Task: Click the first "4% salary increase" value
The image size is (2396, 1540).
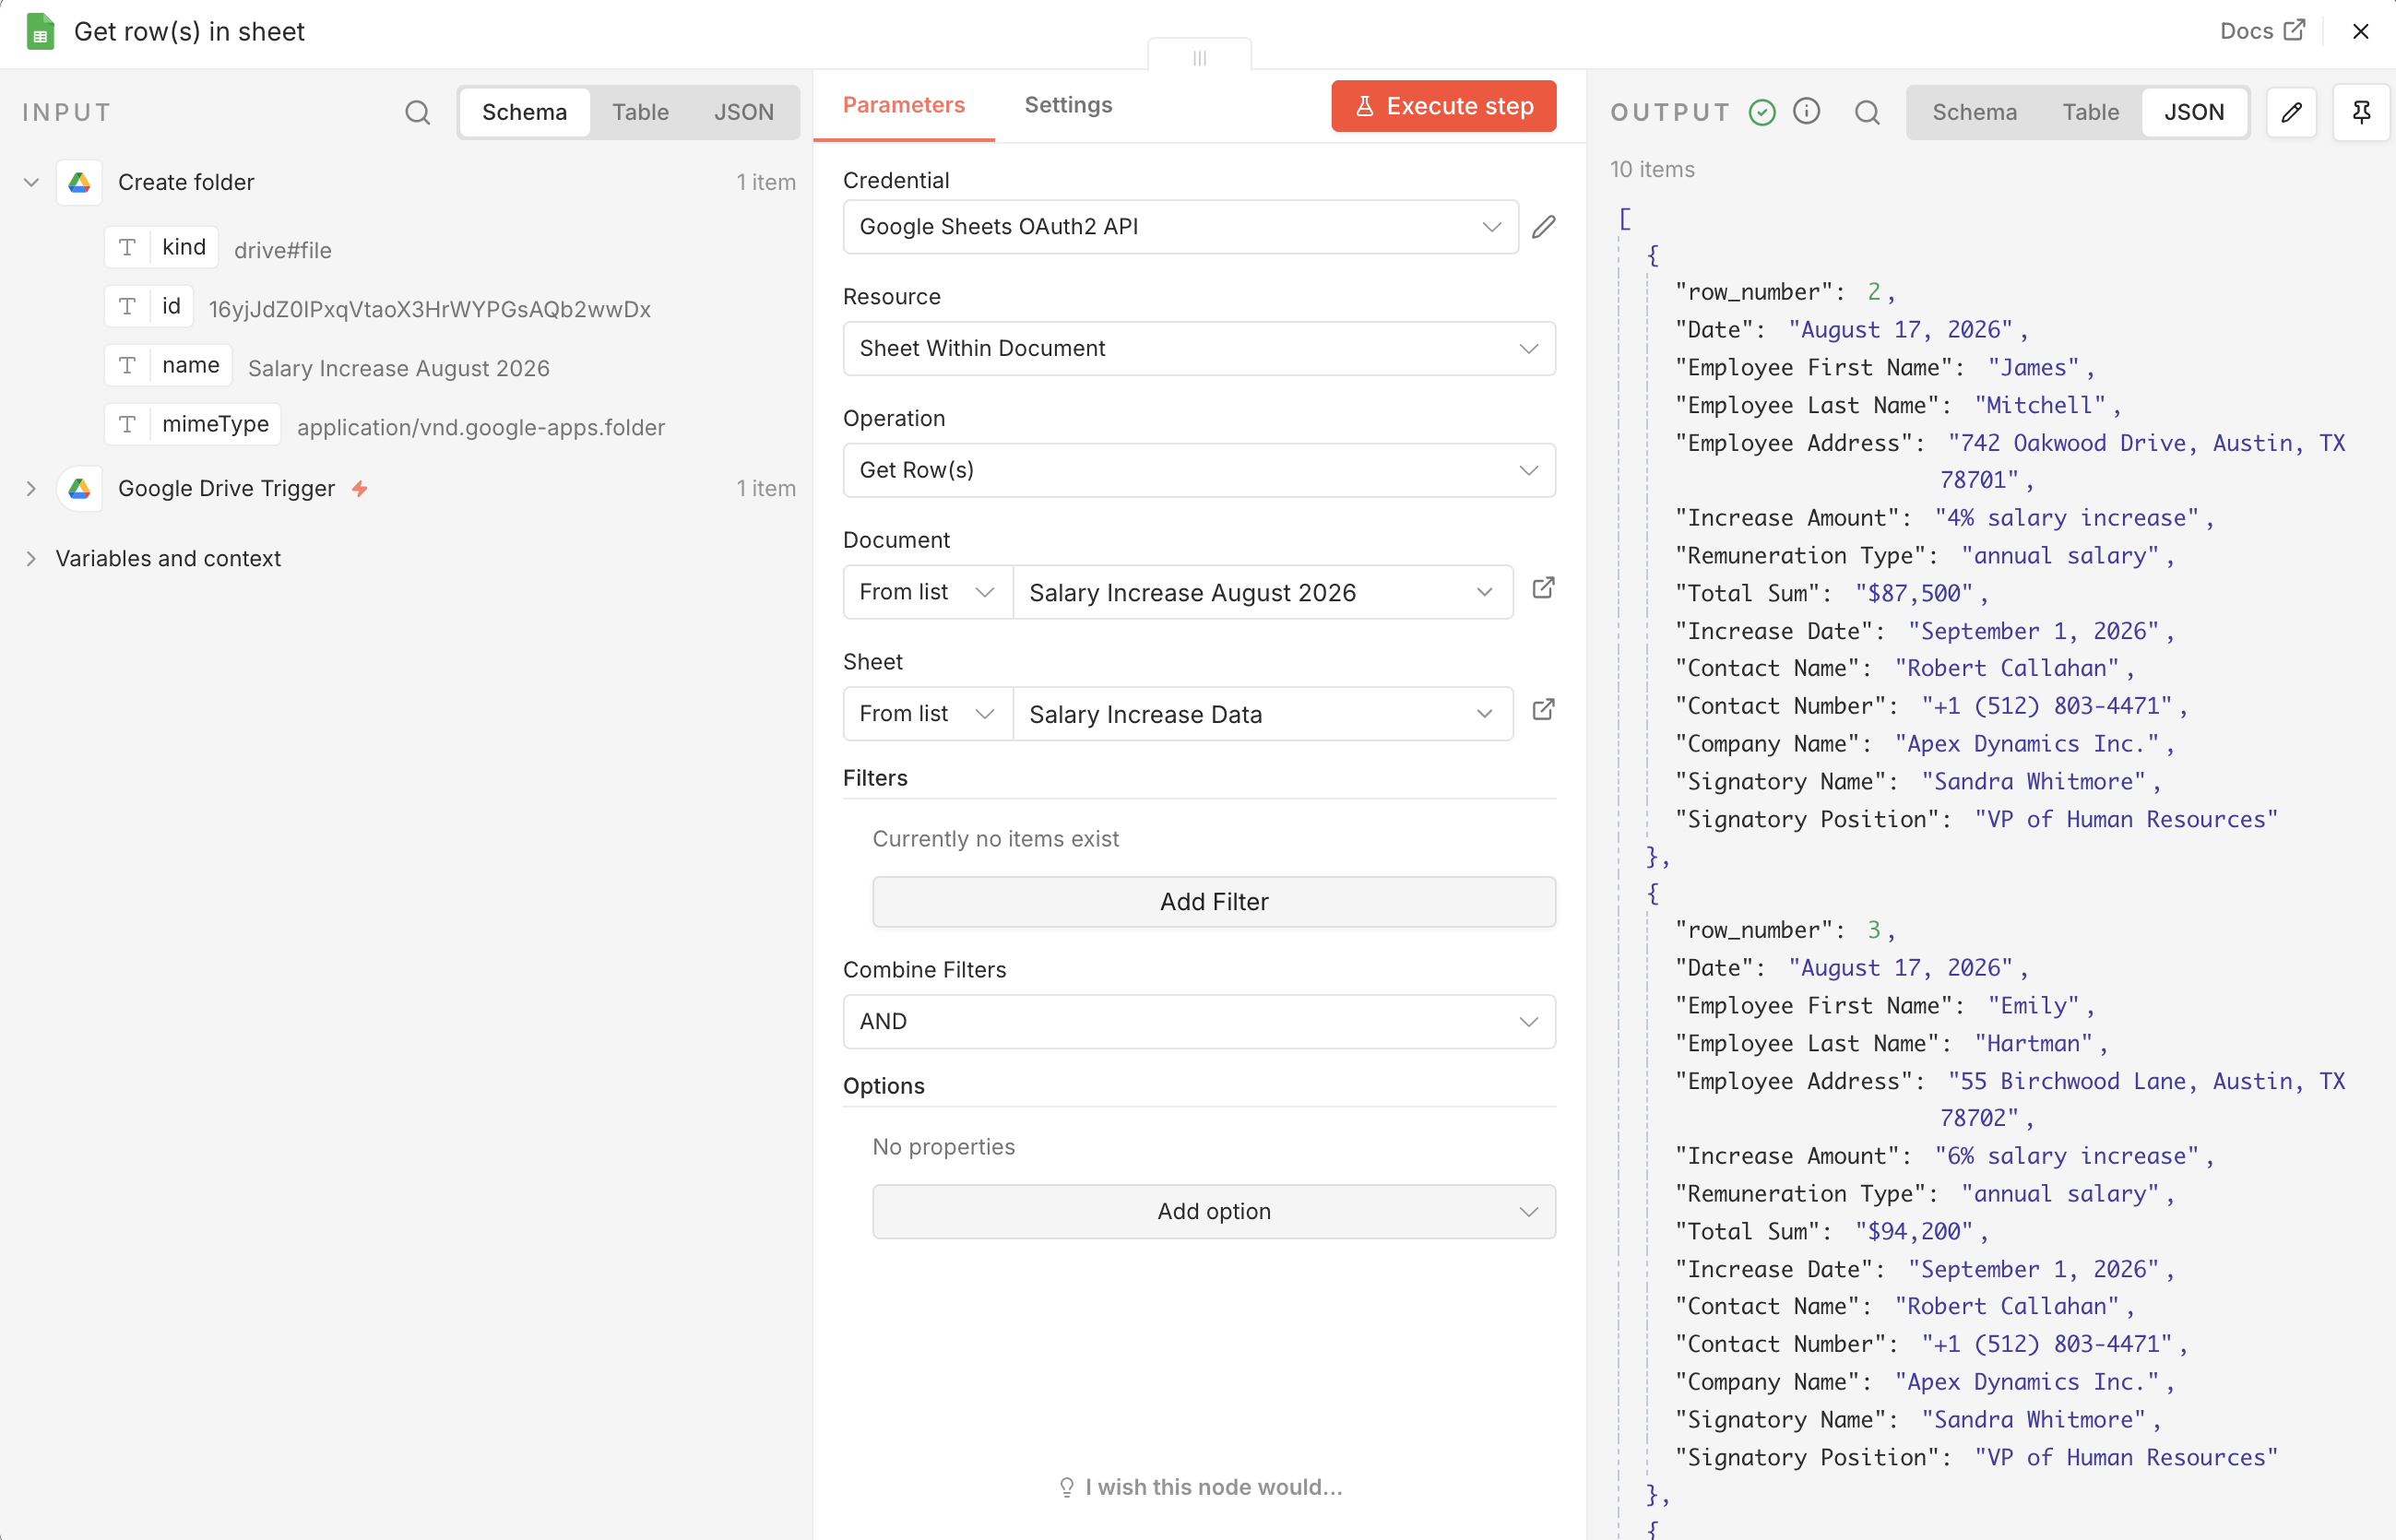Action: 2067,518
